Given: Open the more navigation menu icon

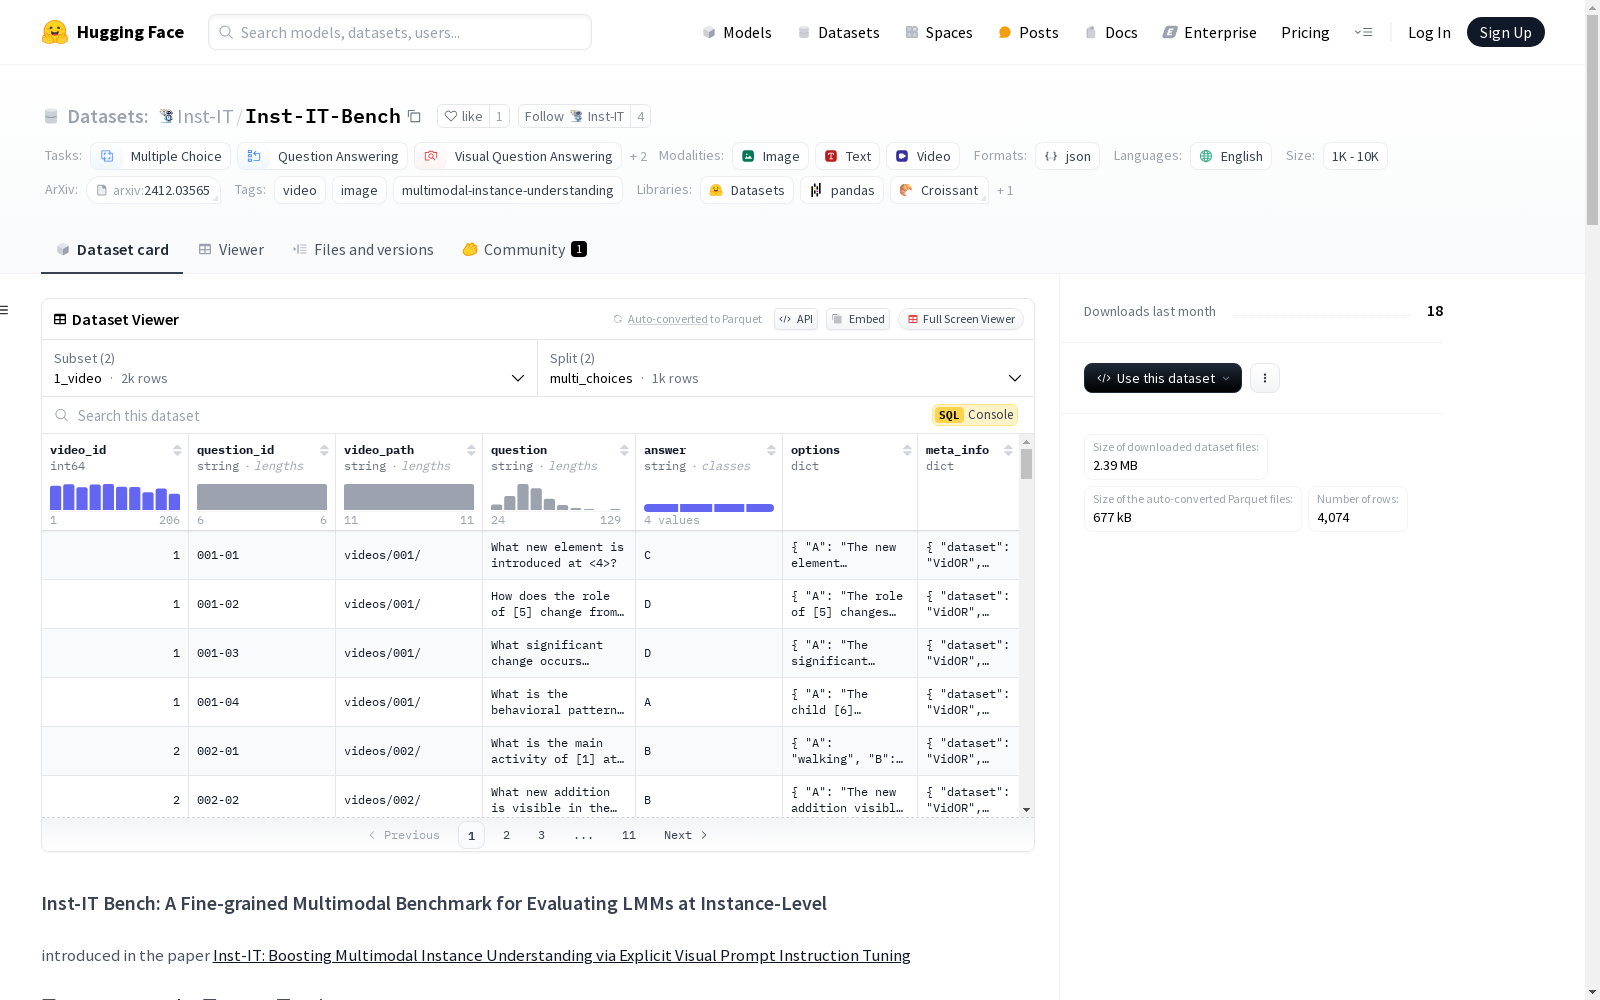Looking at the screenshot, I should click(x=1363, y=32).
